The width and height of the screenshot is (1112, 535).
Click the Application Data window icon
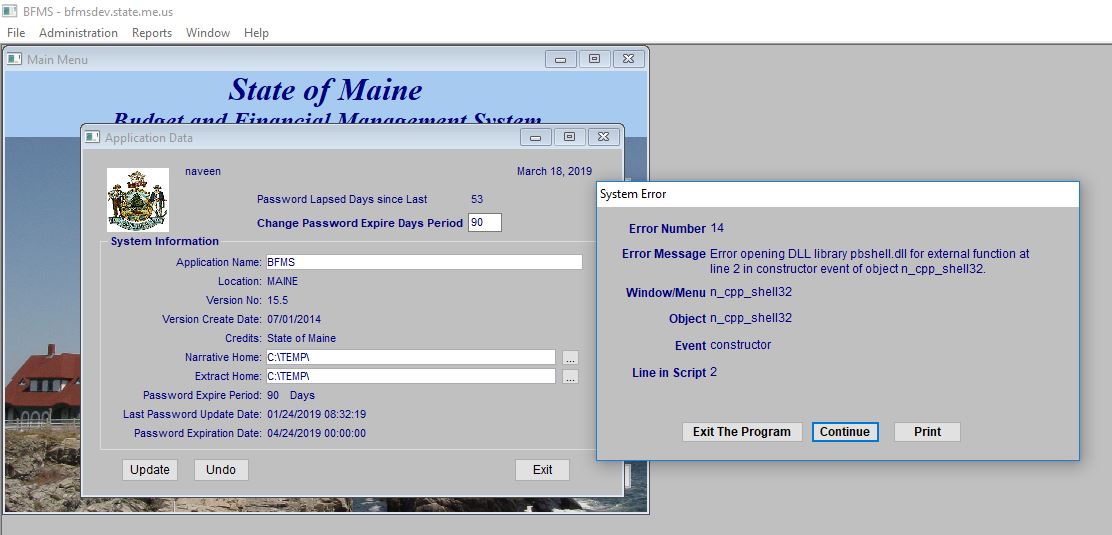pos(93,137)
